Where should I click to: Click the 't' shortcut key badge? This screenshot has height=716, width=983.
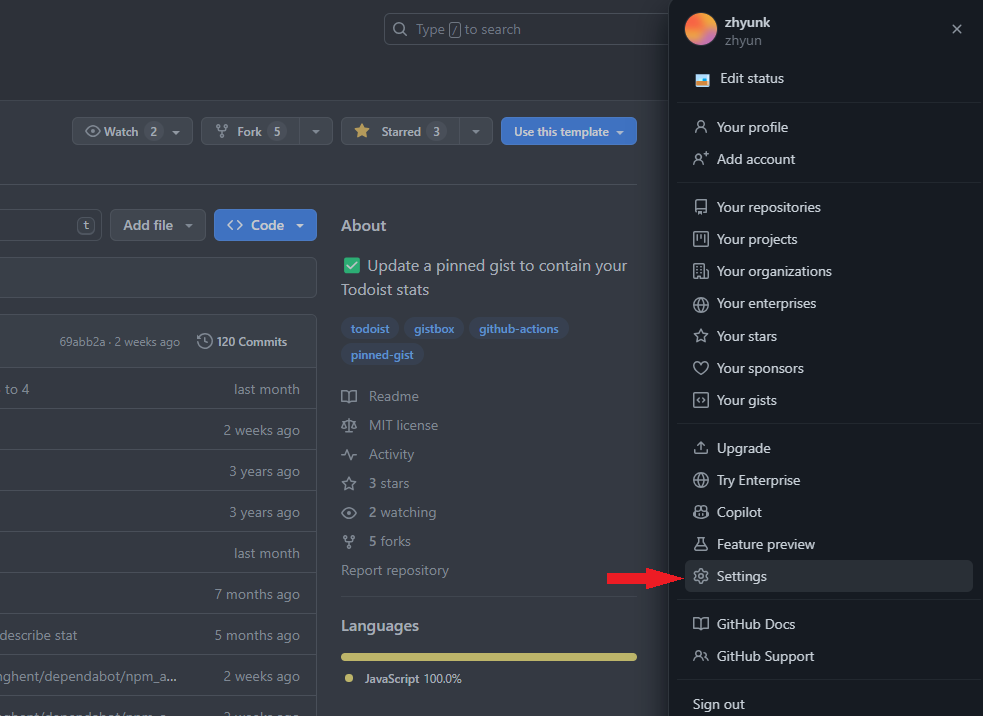click(86, 226)
